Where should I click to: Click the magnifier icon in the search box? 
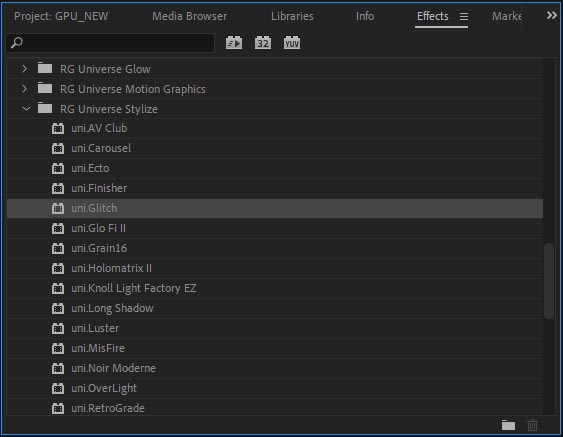pos(17,43)
